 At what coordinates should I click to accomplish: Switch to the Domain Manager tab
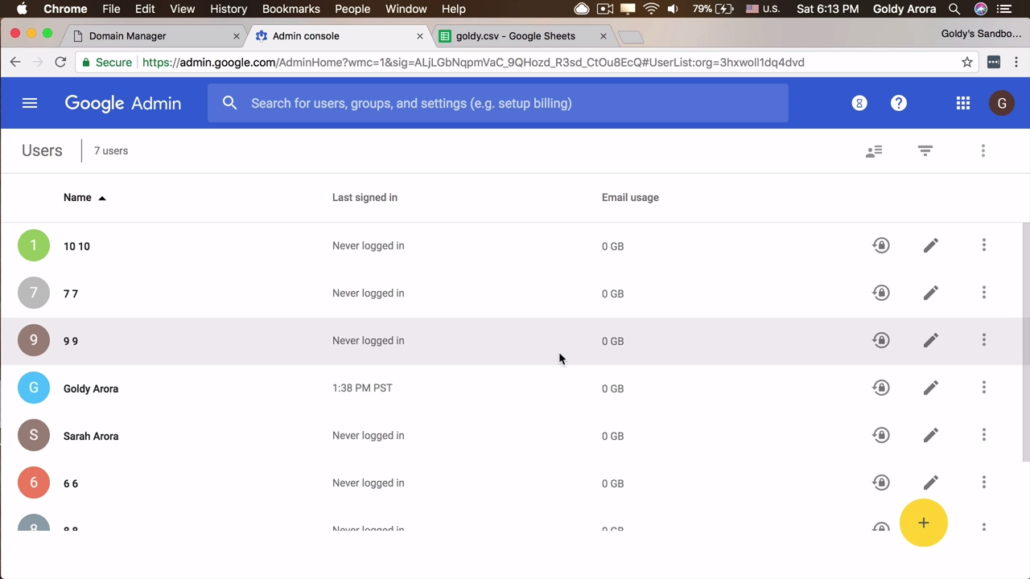pos(152,35)
